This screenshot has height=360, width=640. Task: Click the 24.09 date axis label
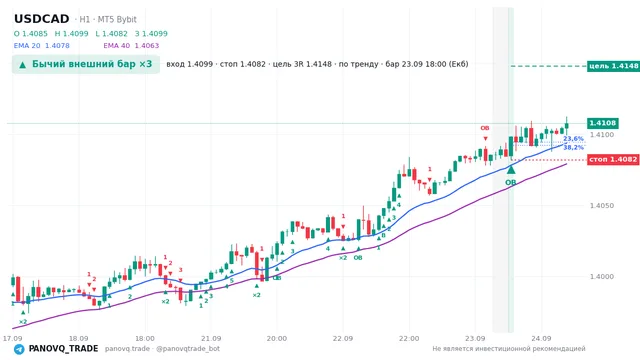(541, 338)
